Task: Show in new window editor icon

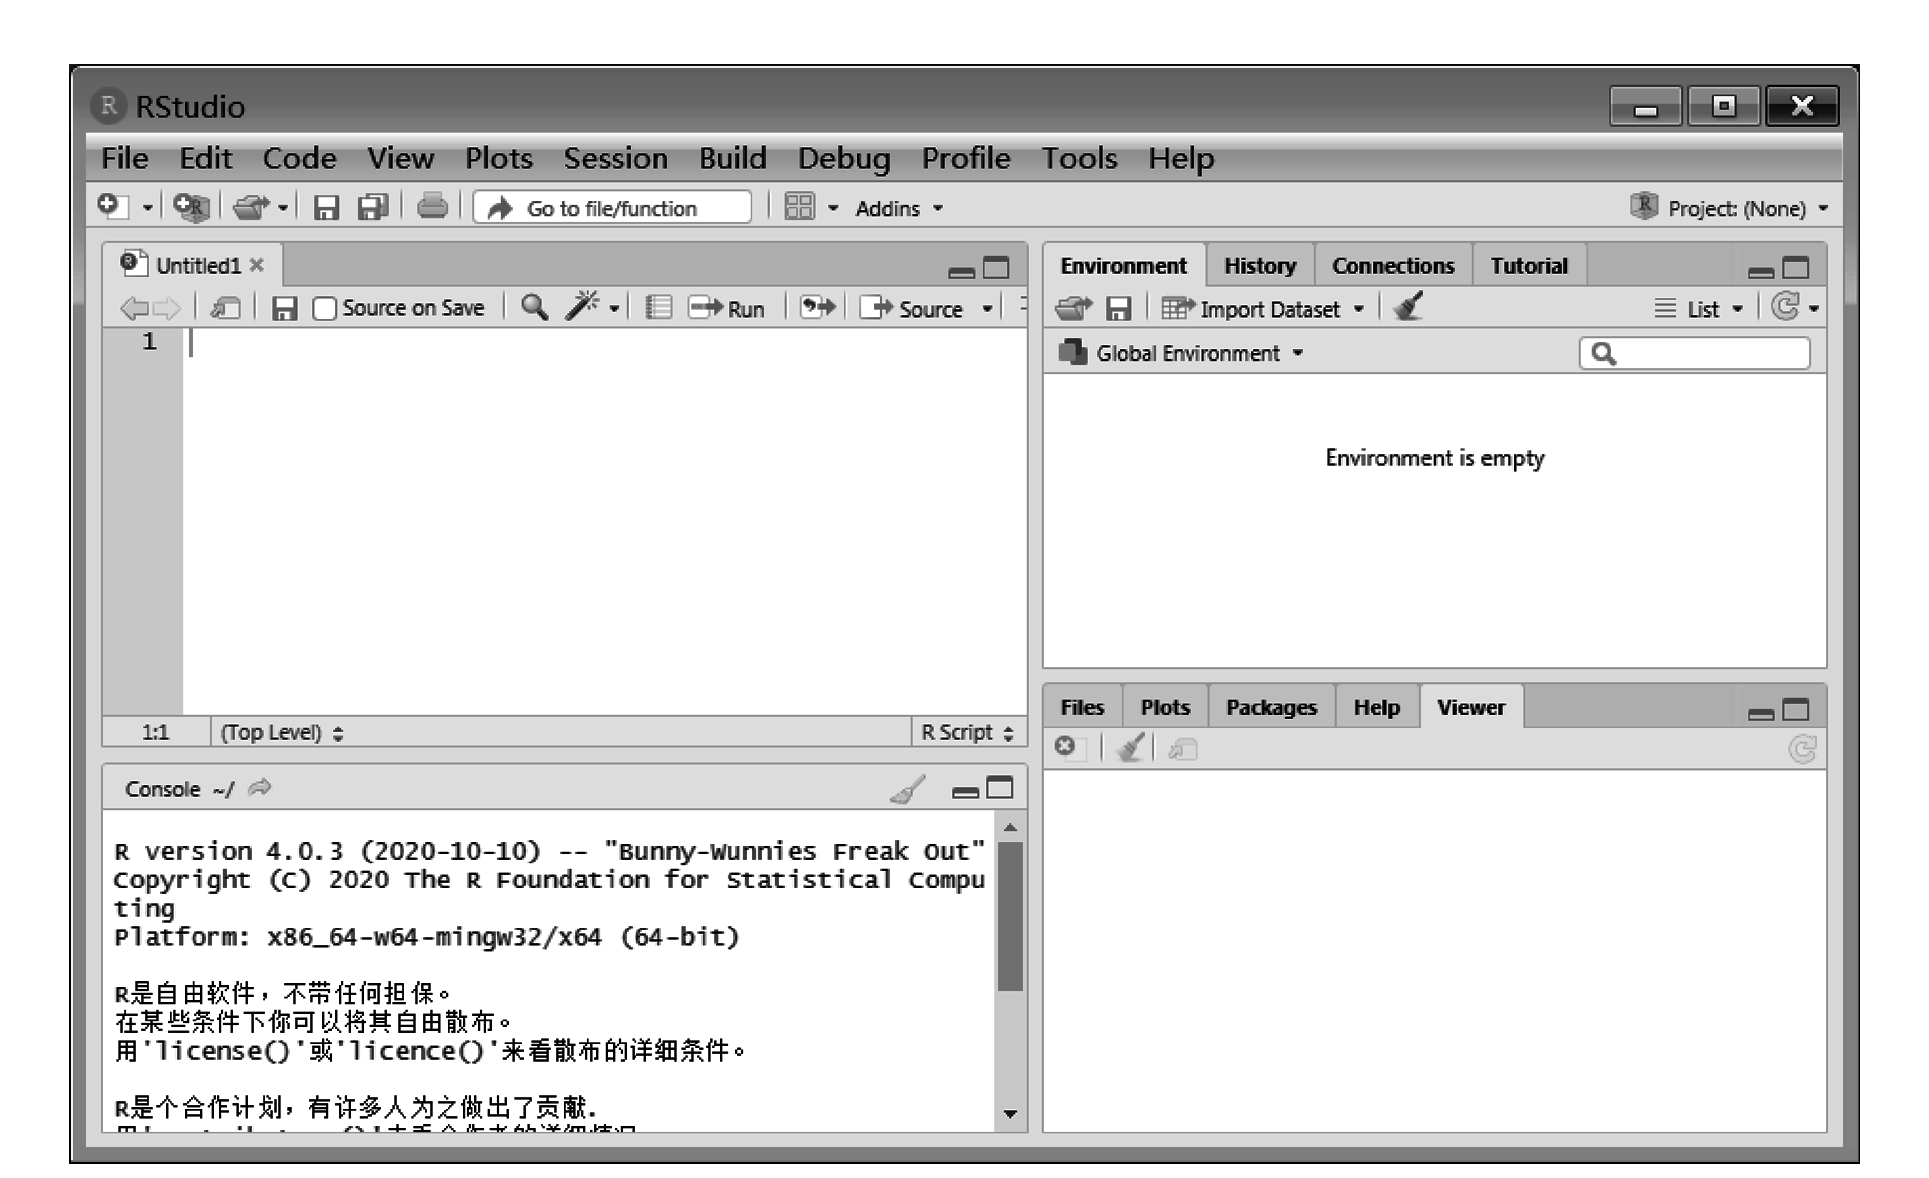Action: click(225, 309)
